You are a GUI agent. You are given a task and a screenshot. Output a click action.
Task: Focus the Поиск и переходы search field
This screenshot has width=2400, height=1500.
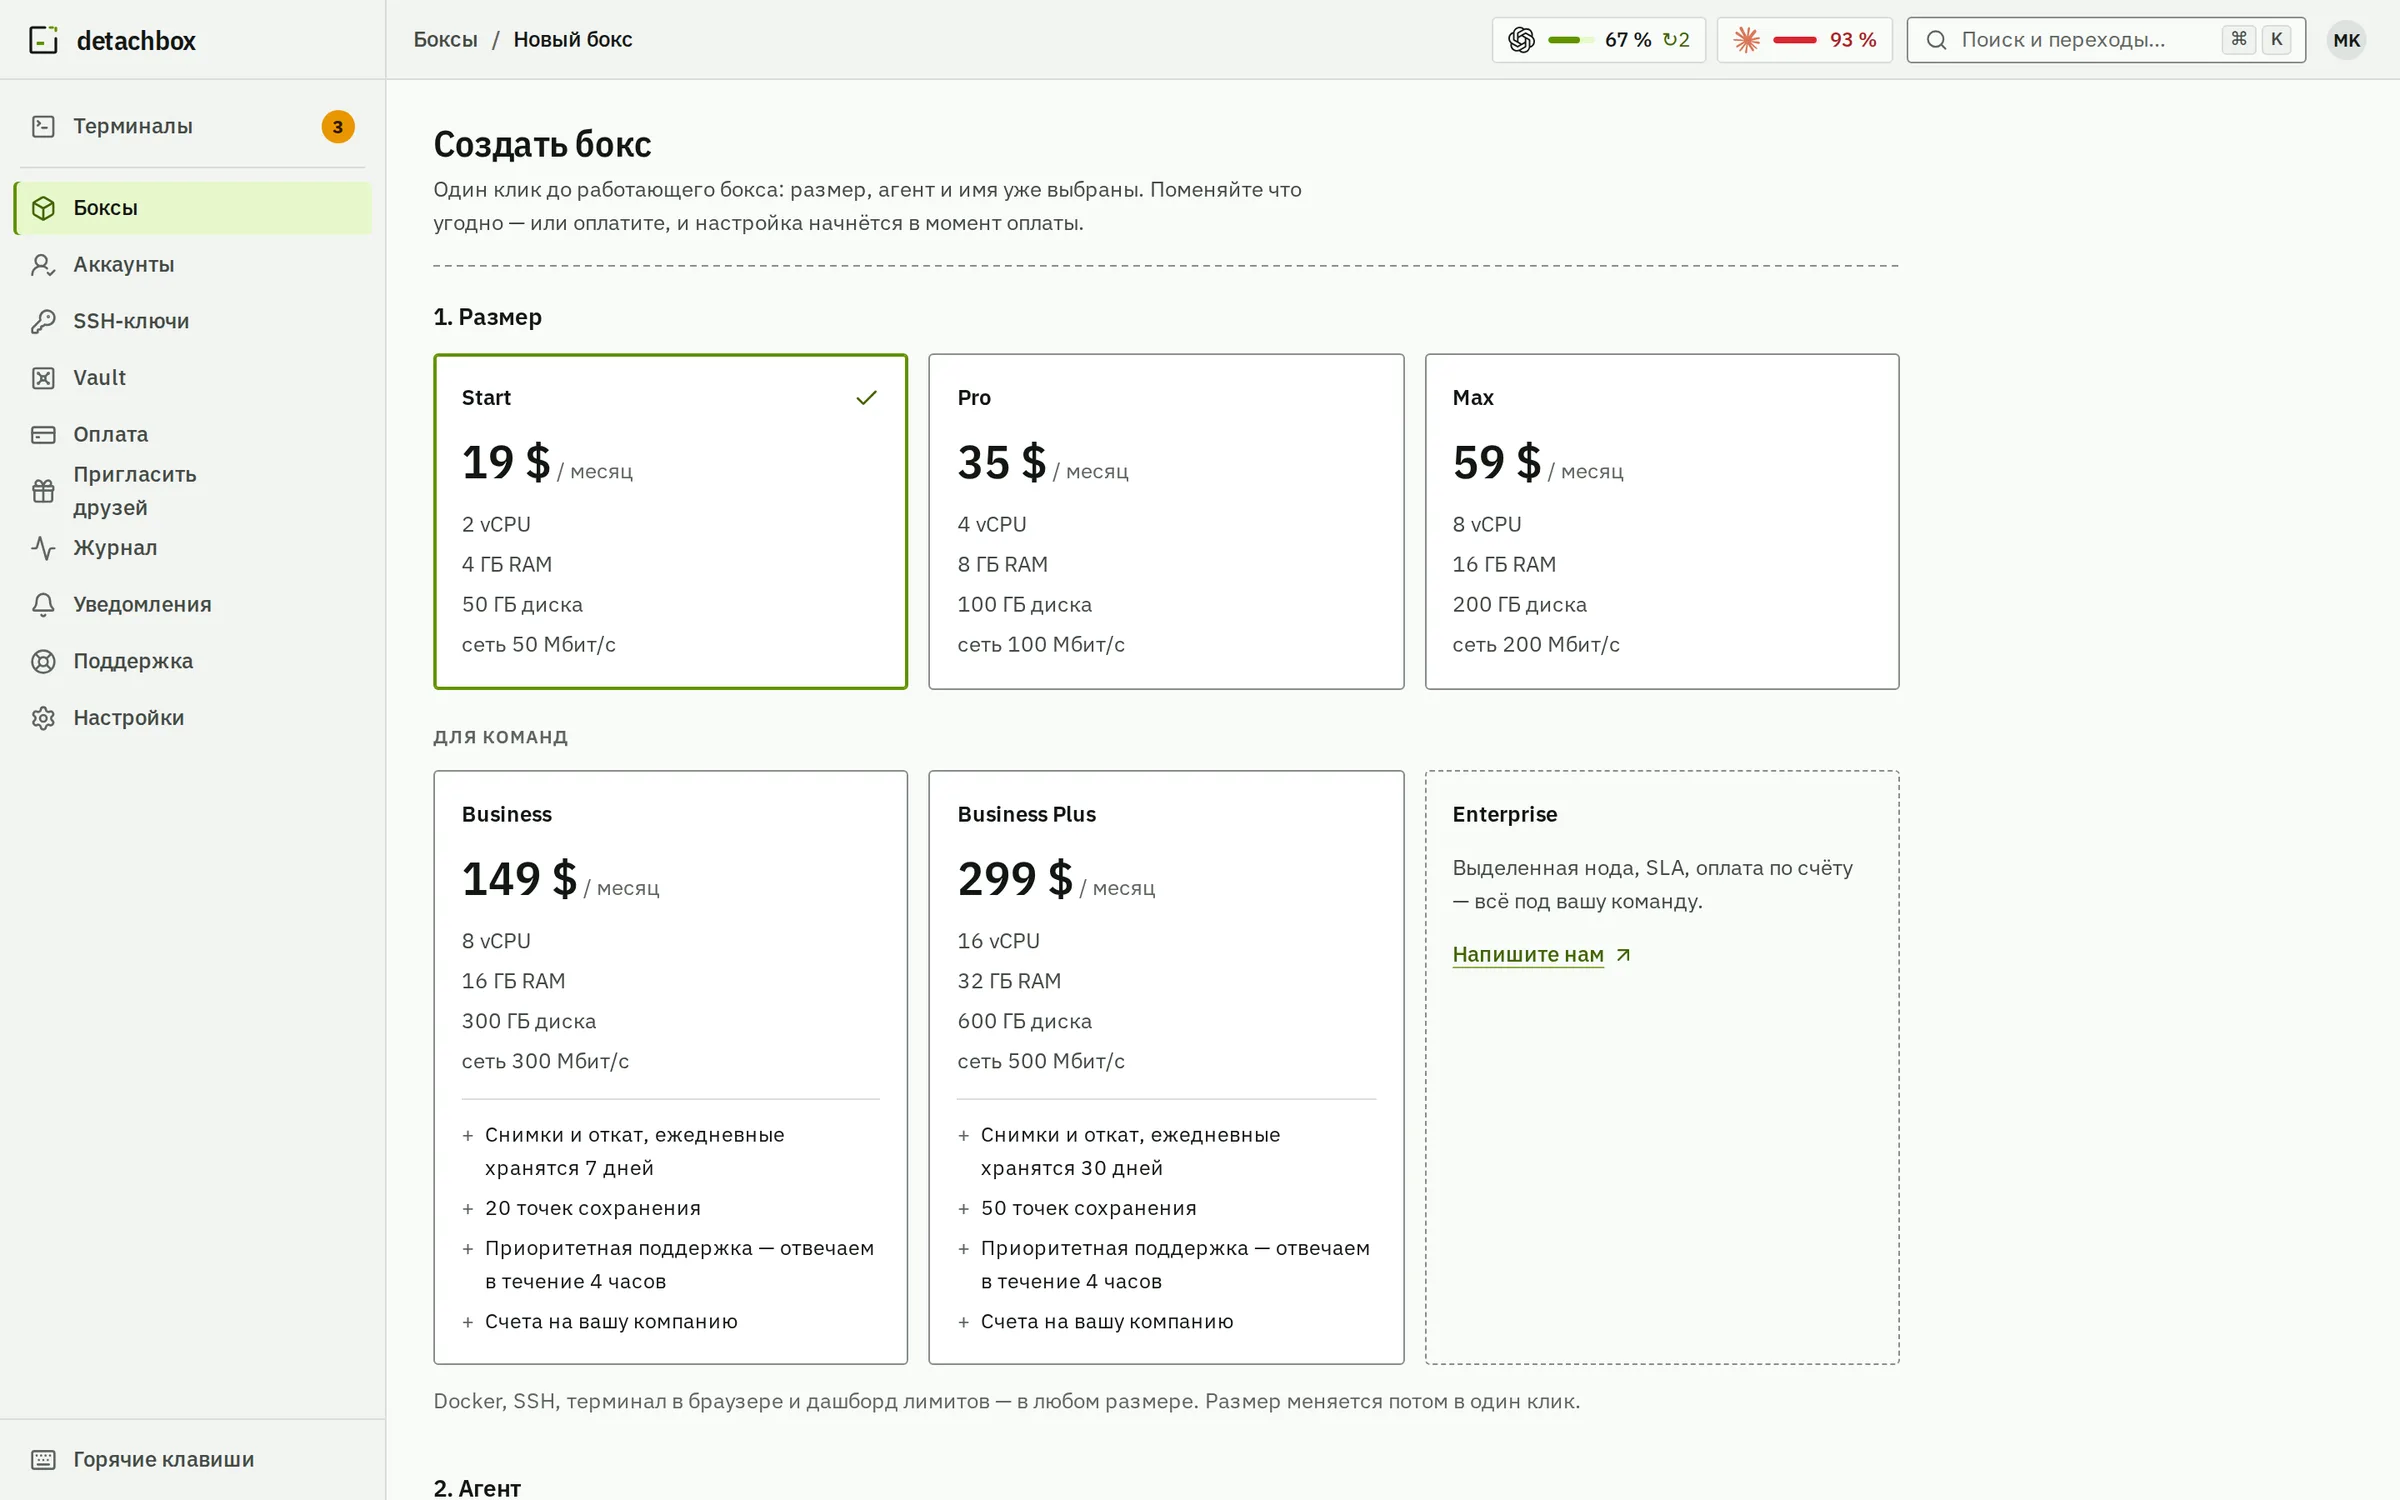coord(2106,40)
